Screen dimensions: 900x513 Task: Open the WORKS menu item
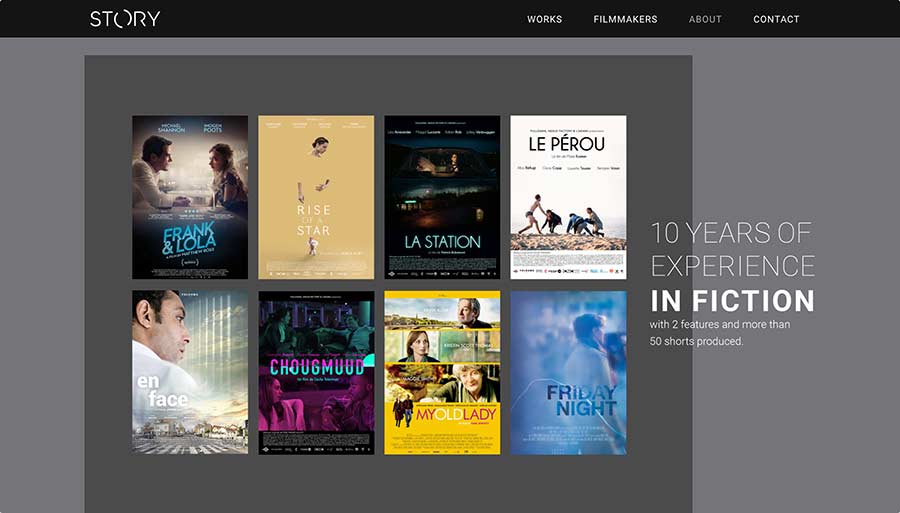click(545, 19)
